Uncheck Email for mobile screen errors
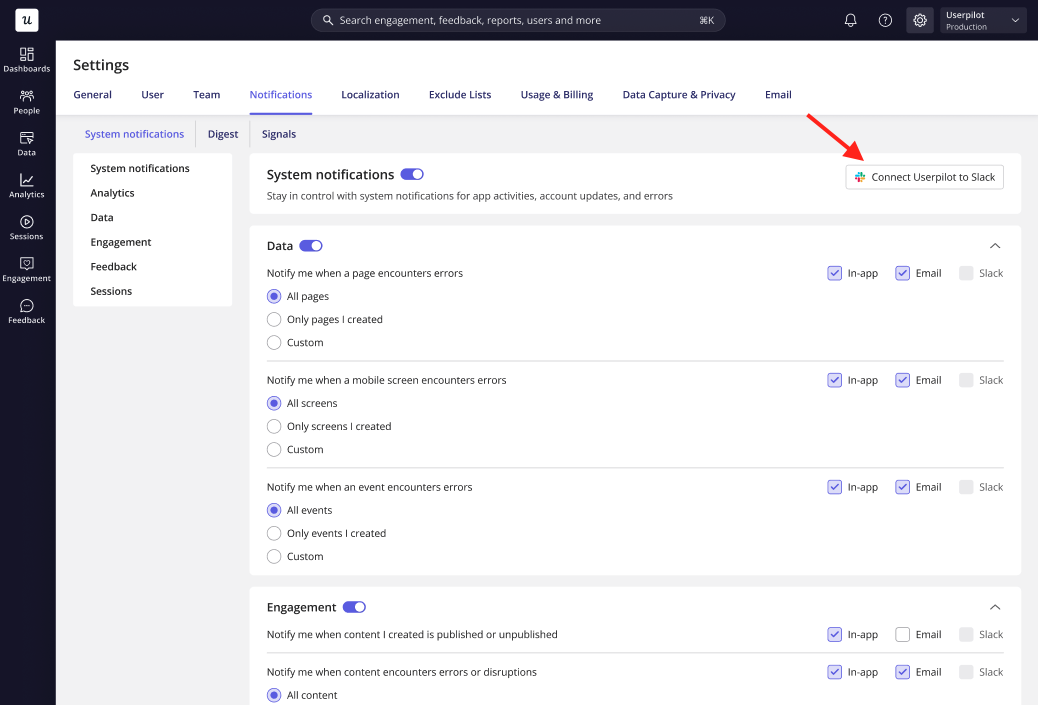This screenshot has height=705, width=1038. tap(902, 380)
